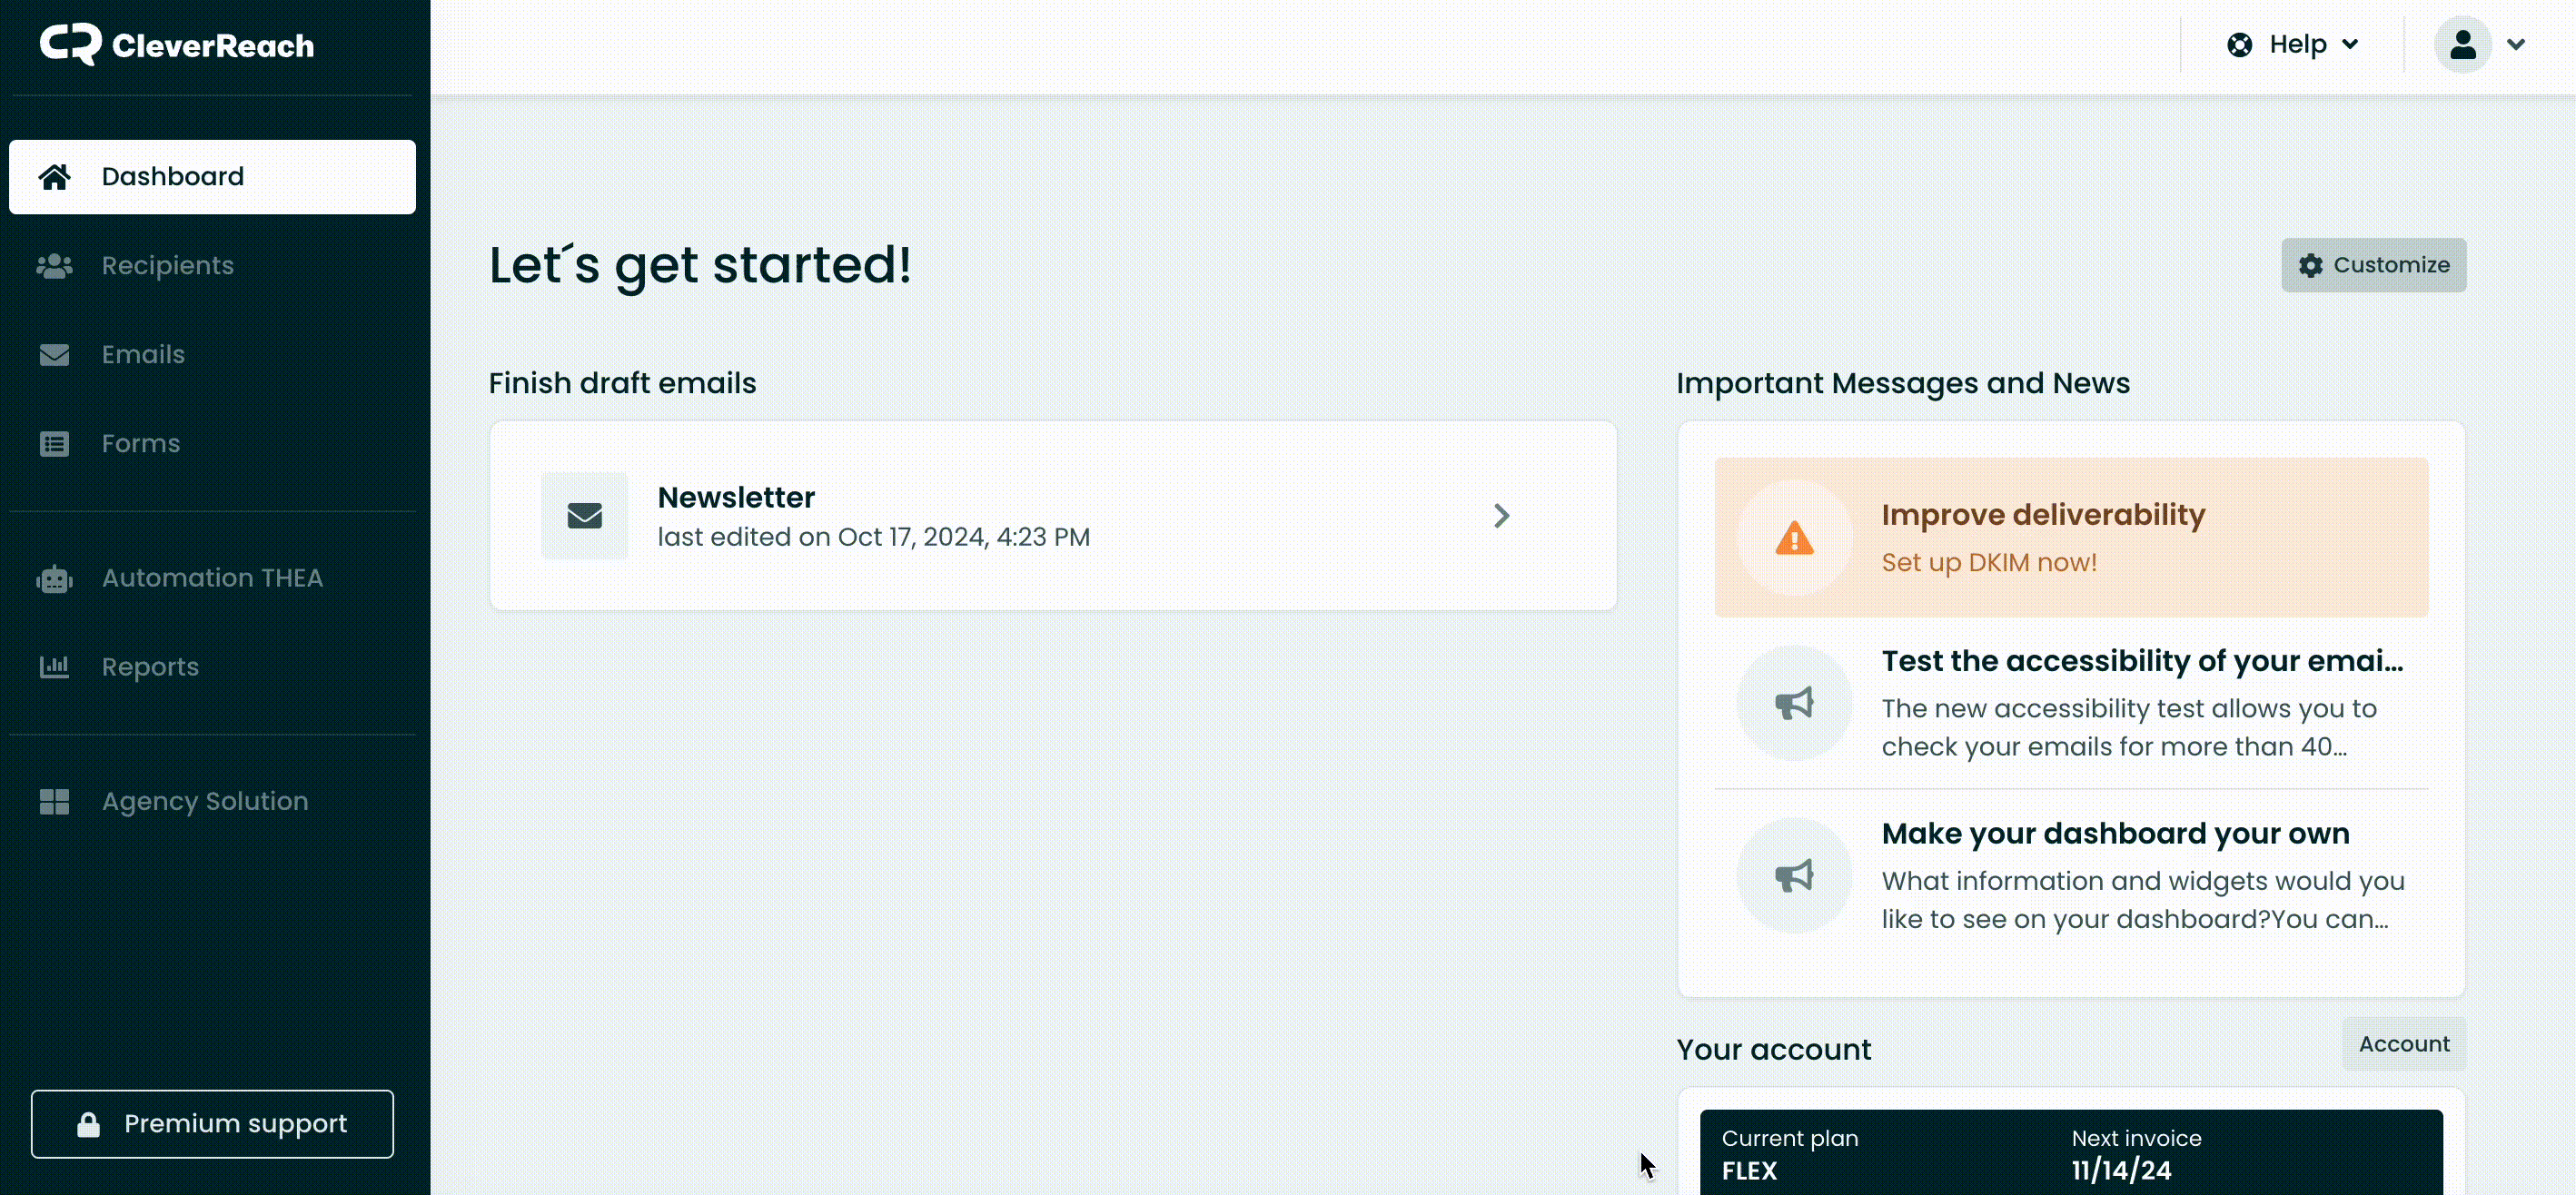Select the Emails envelope icon in sidebar
The width and height of the screenshot is (2576, 1195).
[55, 354]
